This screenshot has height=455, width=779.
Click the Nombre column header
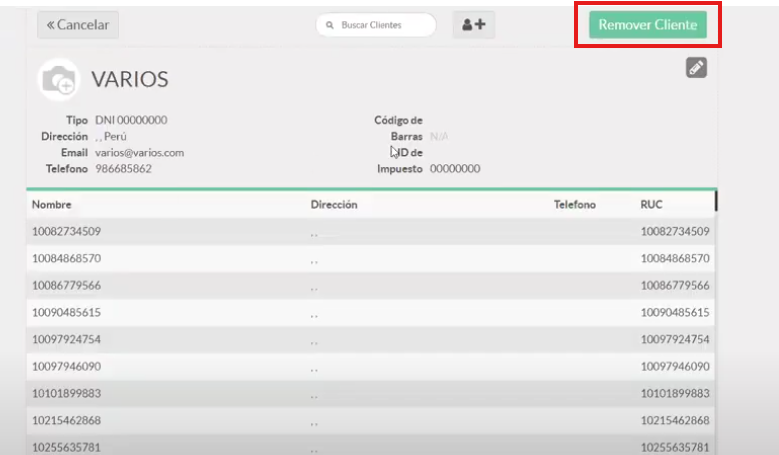(x=51, y=204)
